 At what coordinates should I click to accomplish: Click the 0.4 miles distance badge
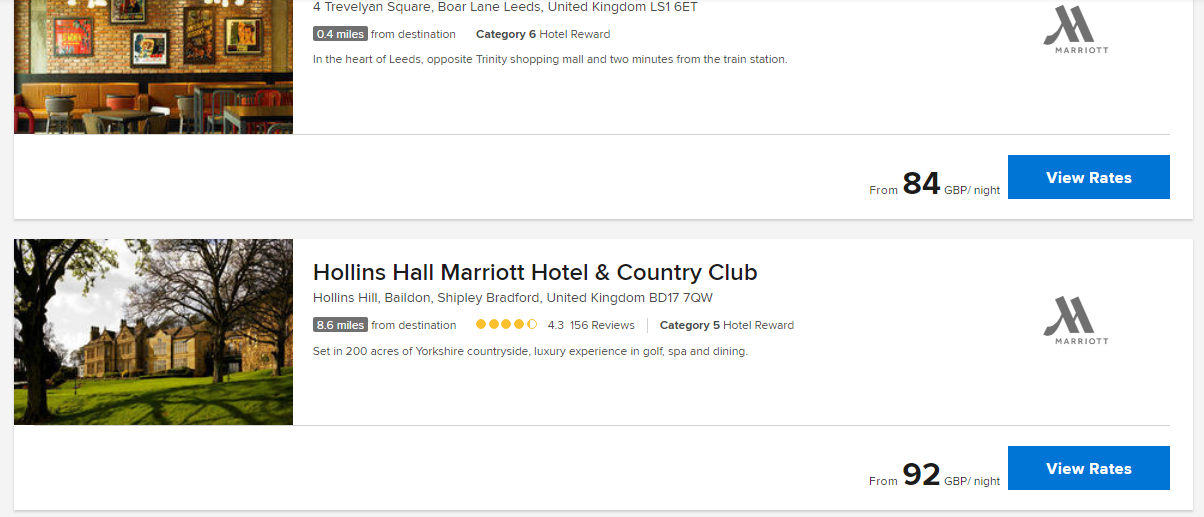coord(340,34)
